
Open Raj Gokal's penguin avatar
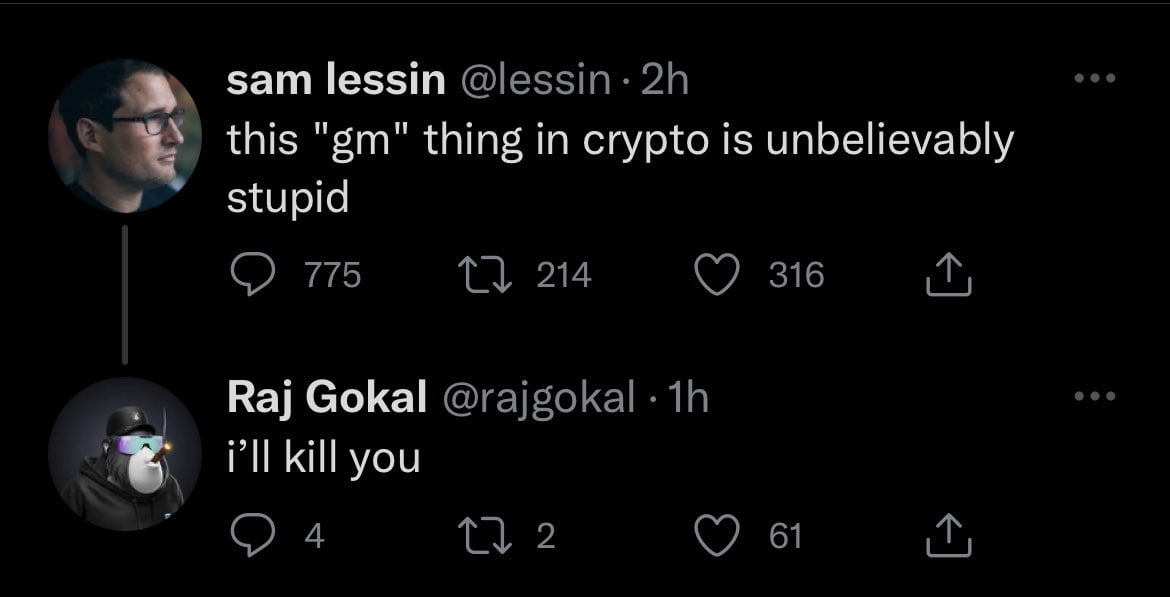[124, 453]
